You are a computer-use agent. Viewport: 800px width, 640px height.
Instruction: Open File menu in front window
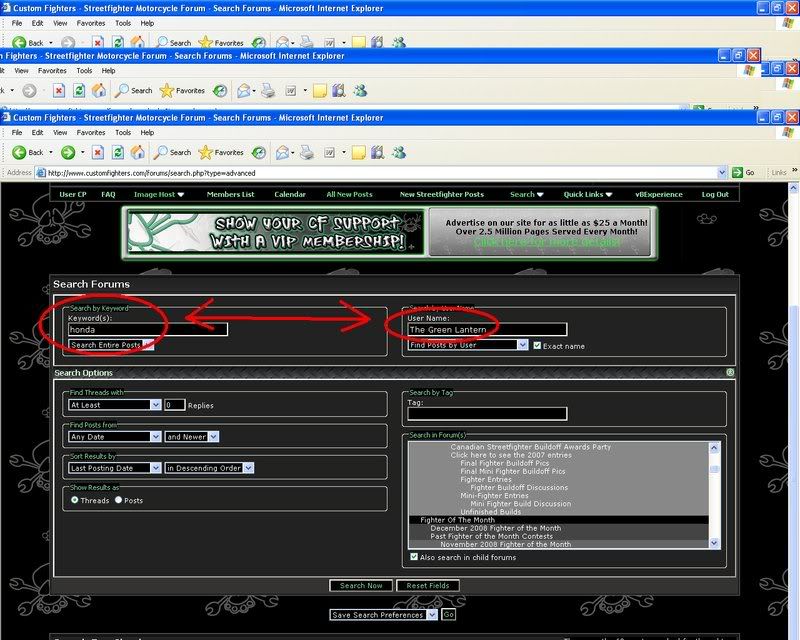[17, 132]
